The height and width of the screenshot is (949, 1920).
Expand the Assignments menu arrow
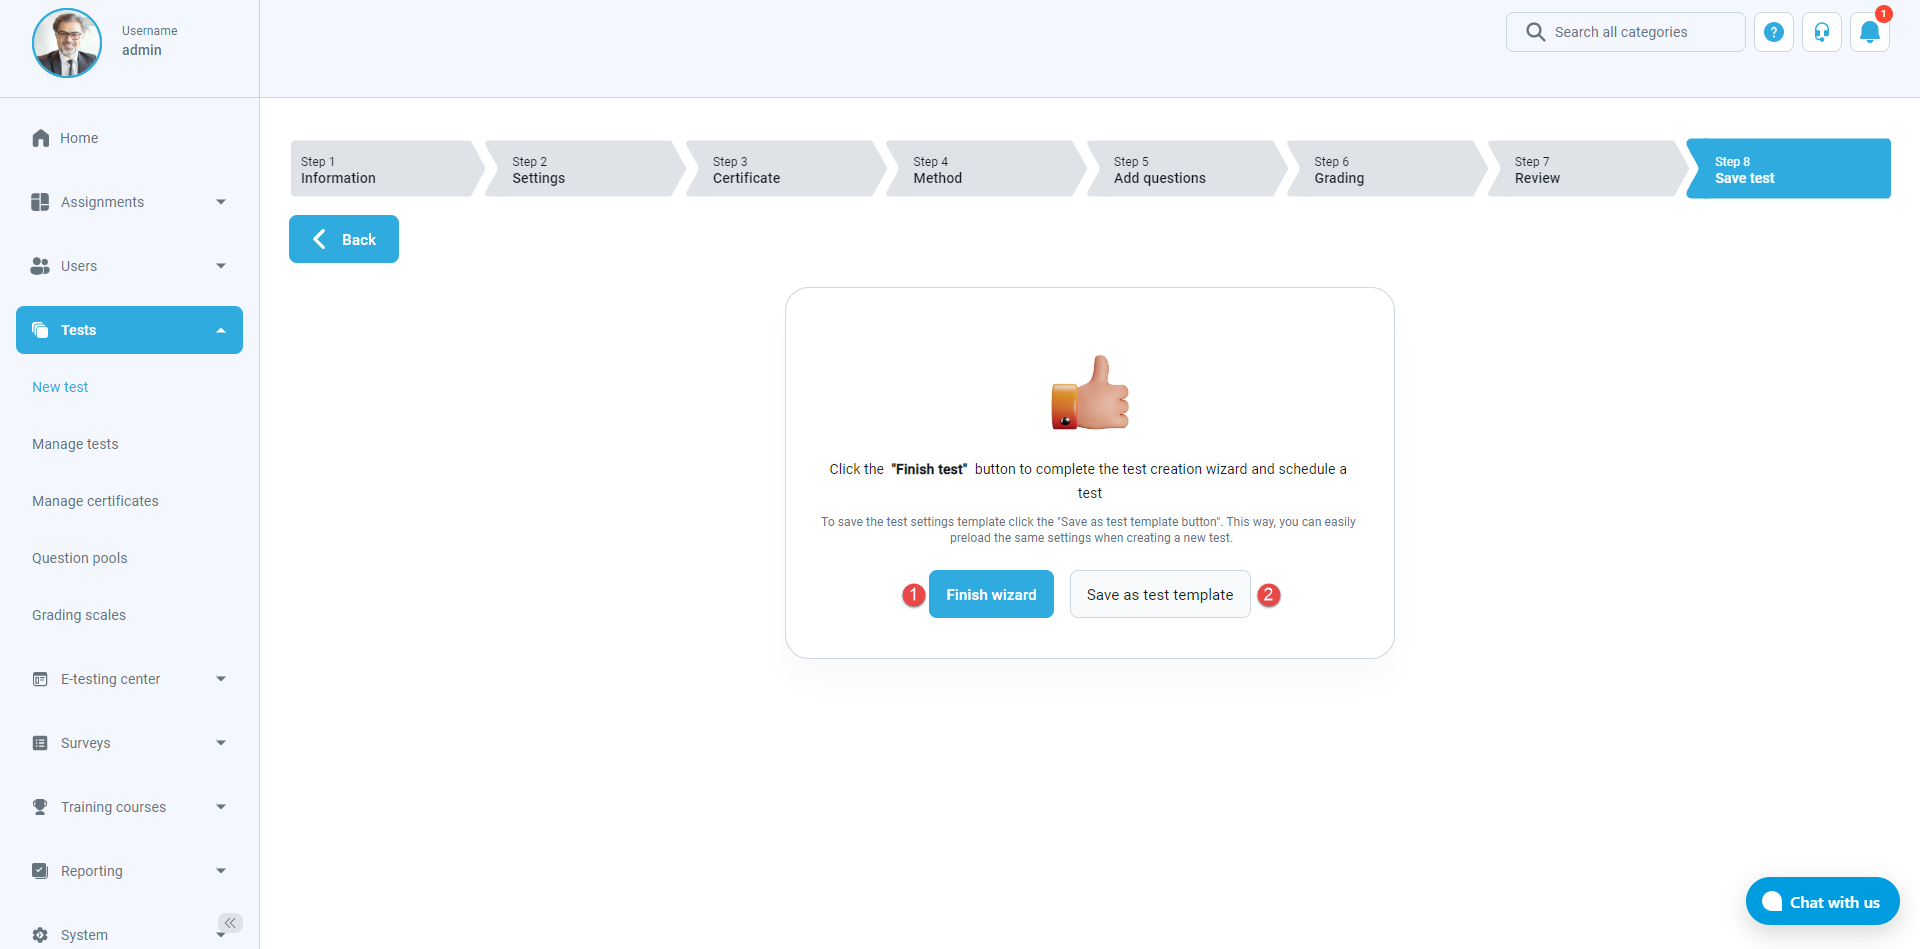click(221, 202)
